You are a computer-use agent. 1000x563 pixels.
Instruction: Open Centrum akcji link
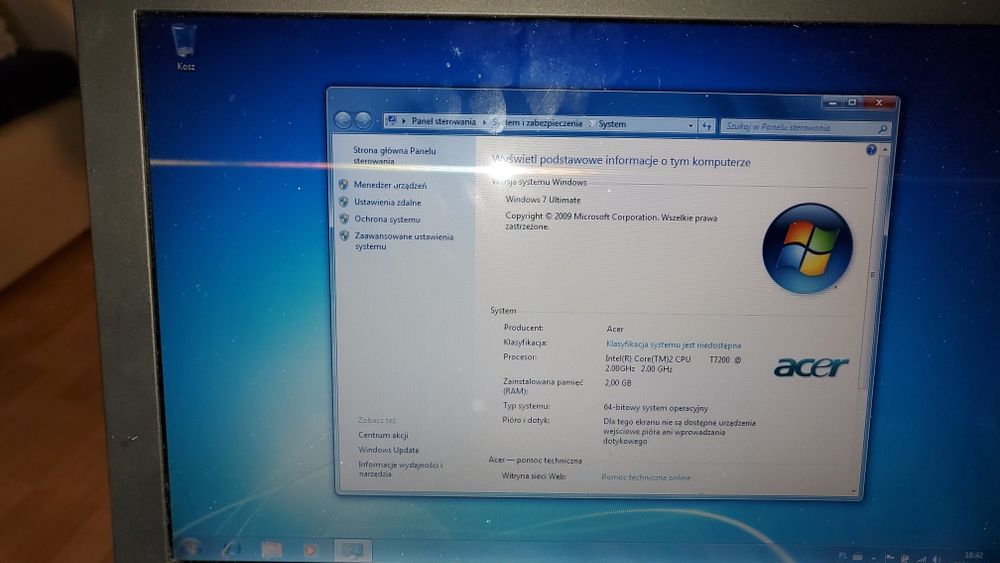tap(383, 435)
